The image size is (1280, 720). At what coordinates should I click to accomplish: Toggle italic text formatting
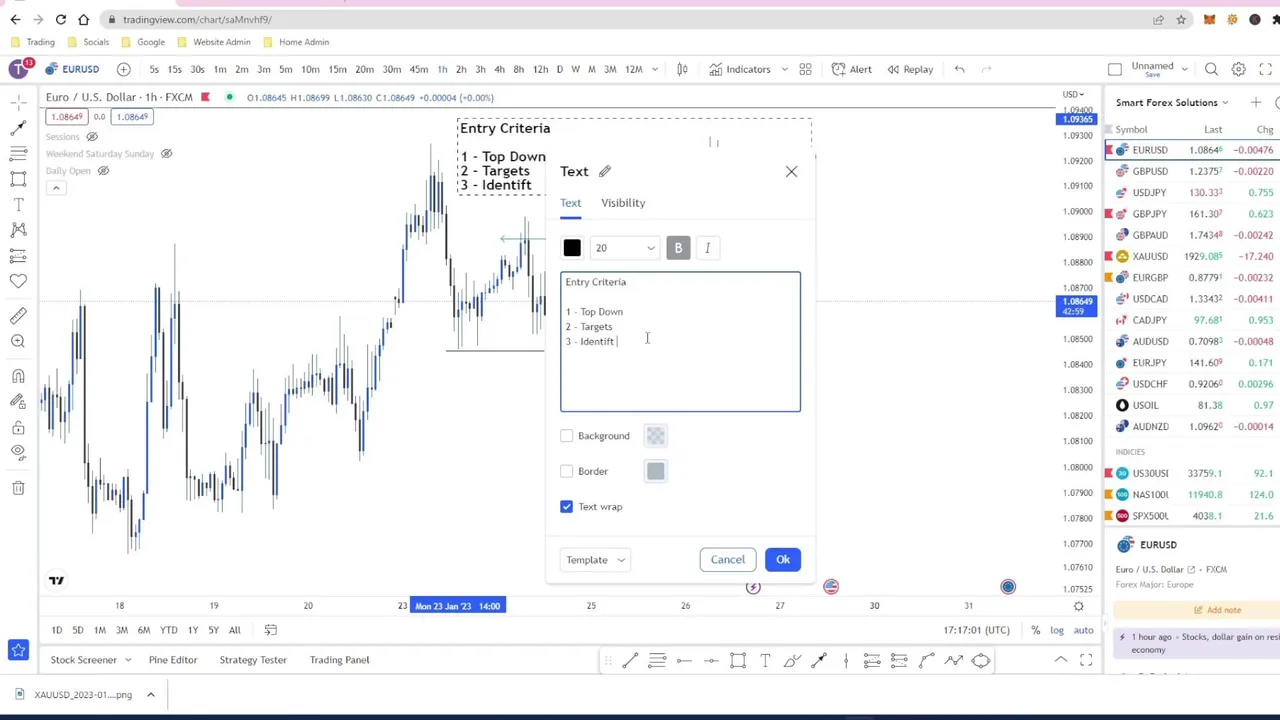(707, 248)
